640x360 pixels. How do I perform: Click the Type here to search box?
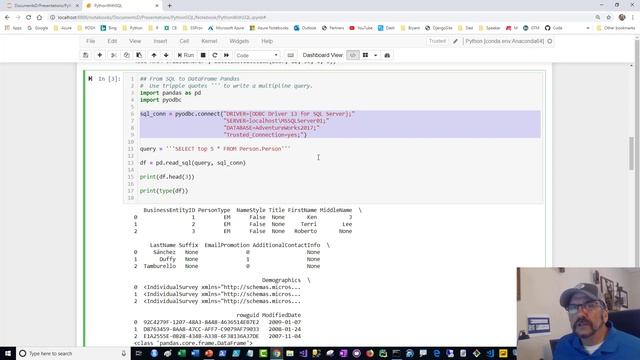point(73,353)
